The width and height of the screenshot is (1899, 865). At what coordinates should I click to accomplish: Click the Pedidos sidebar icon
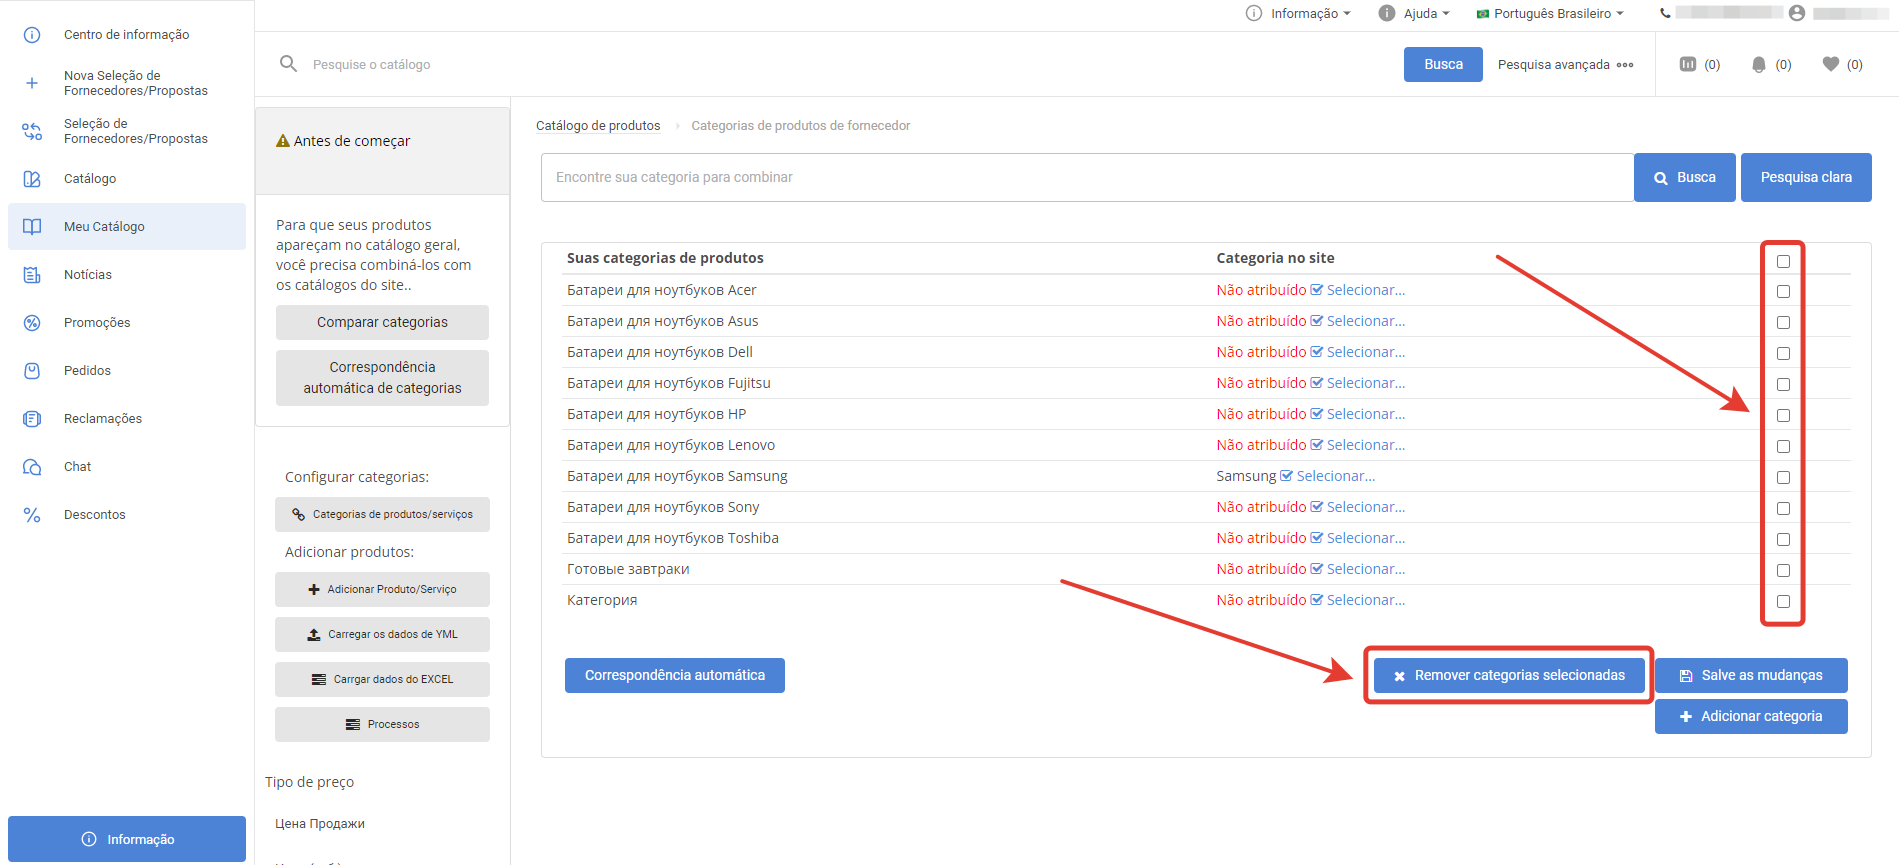pos(32,371)
